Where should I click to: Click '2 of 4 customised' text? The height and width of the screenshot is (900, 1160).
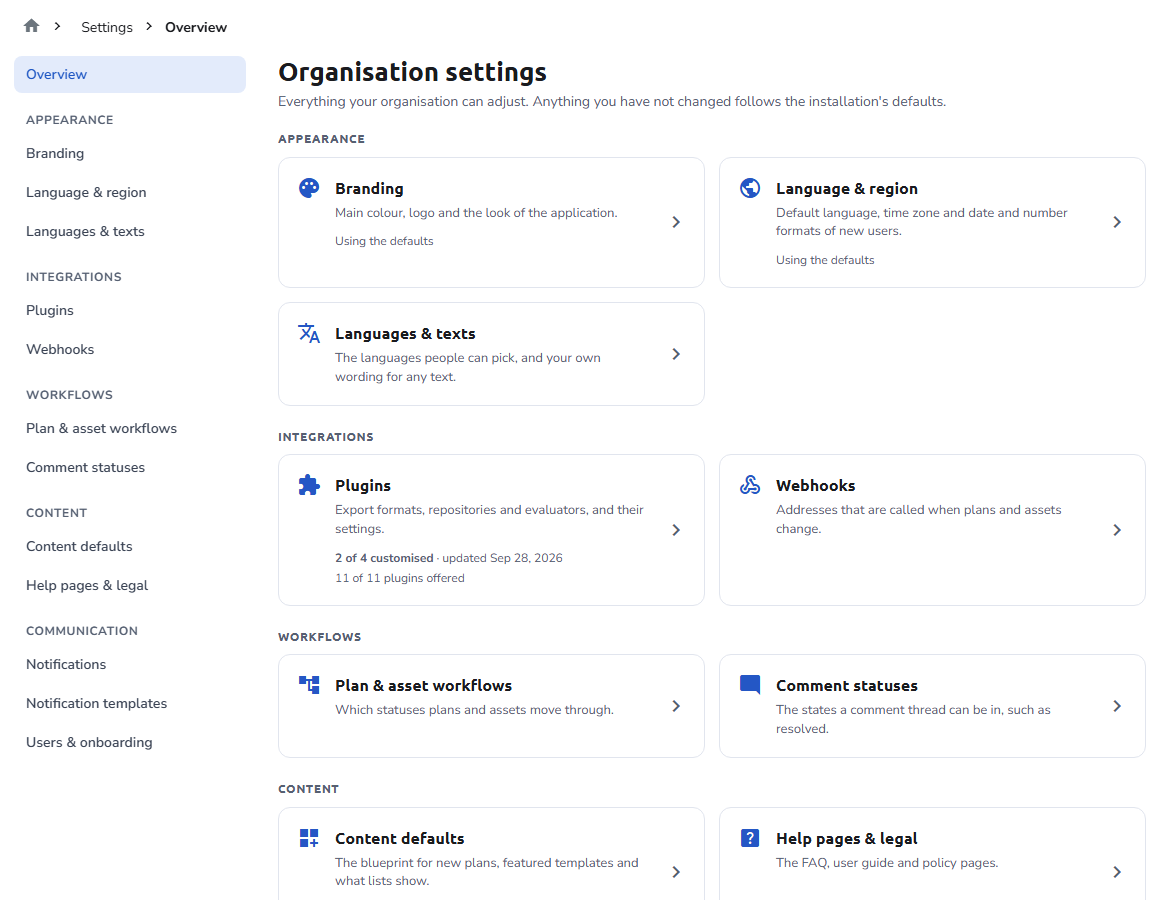point(384,558)
